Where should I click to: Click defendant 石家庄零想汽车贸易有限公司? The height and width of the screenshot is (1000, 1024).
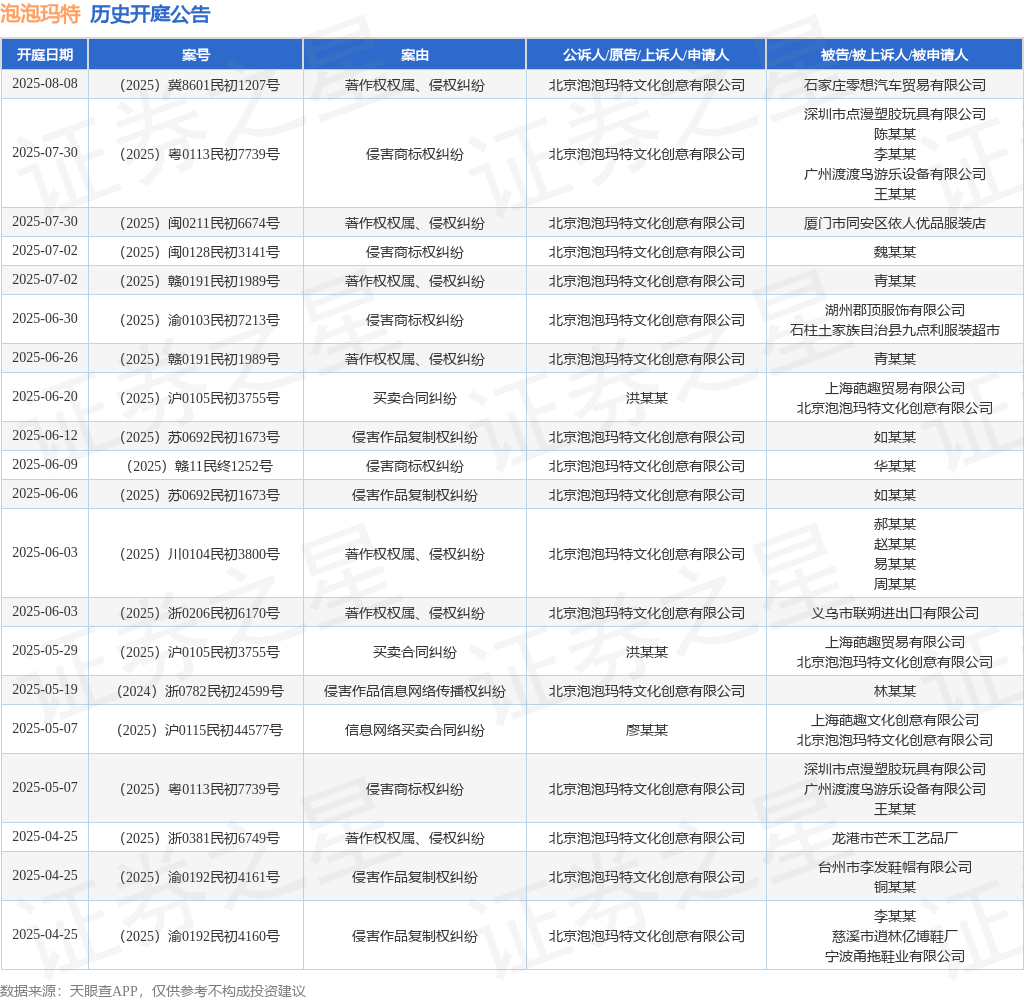pyautogui.click(x=895, y=85)
